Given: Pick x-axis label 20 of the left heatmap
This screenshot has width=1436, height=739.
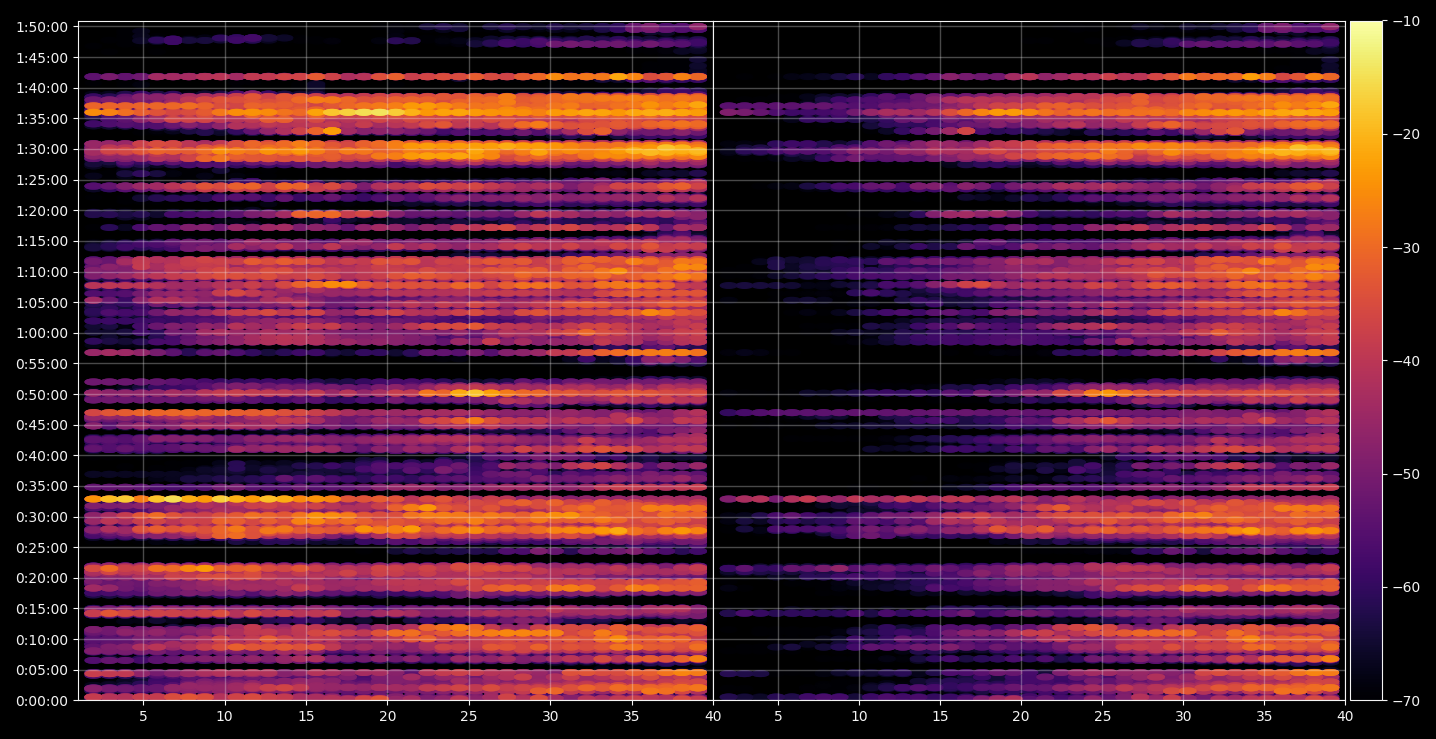Looking at the screenshot, I should click(x=387, y=717).
